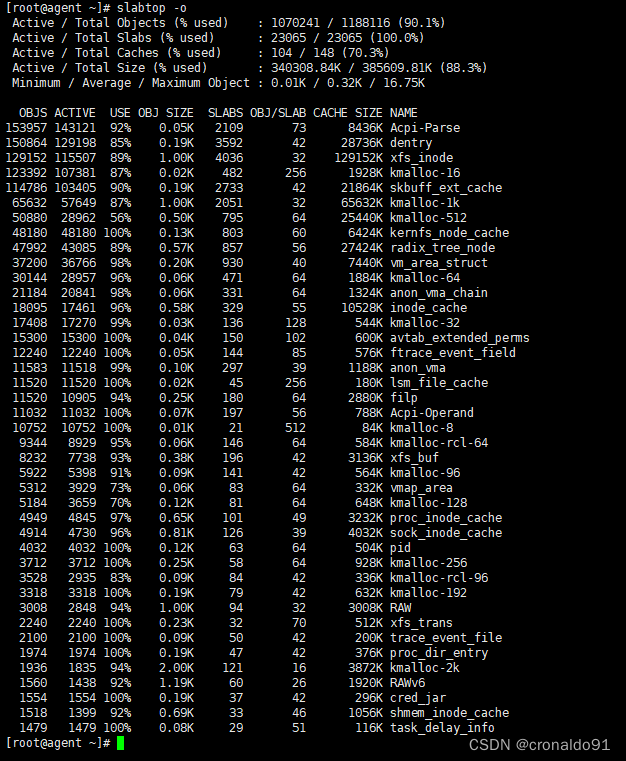
Task: Click the 512 OBJ/SLAB value for kmalloc-8
Action: [296, 429]
